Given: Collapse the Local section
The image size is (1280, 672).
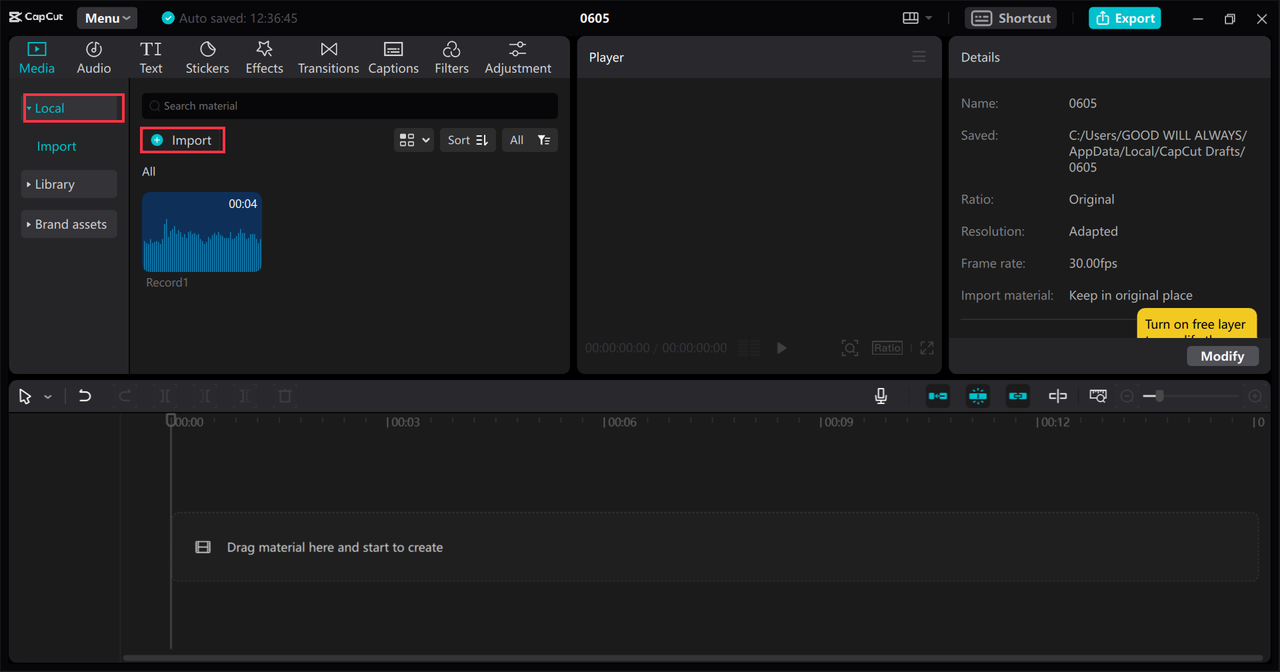Looking at the screenshot, I should (73, 108).
